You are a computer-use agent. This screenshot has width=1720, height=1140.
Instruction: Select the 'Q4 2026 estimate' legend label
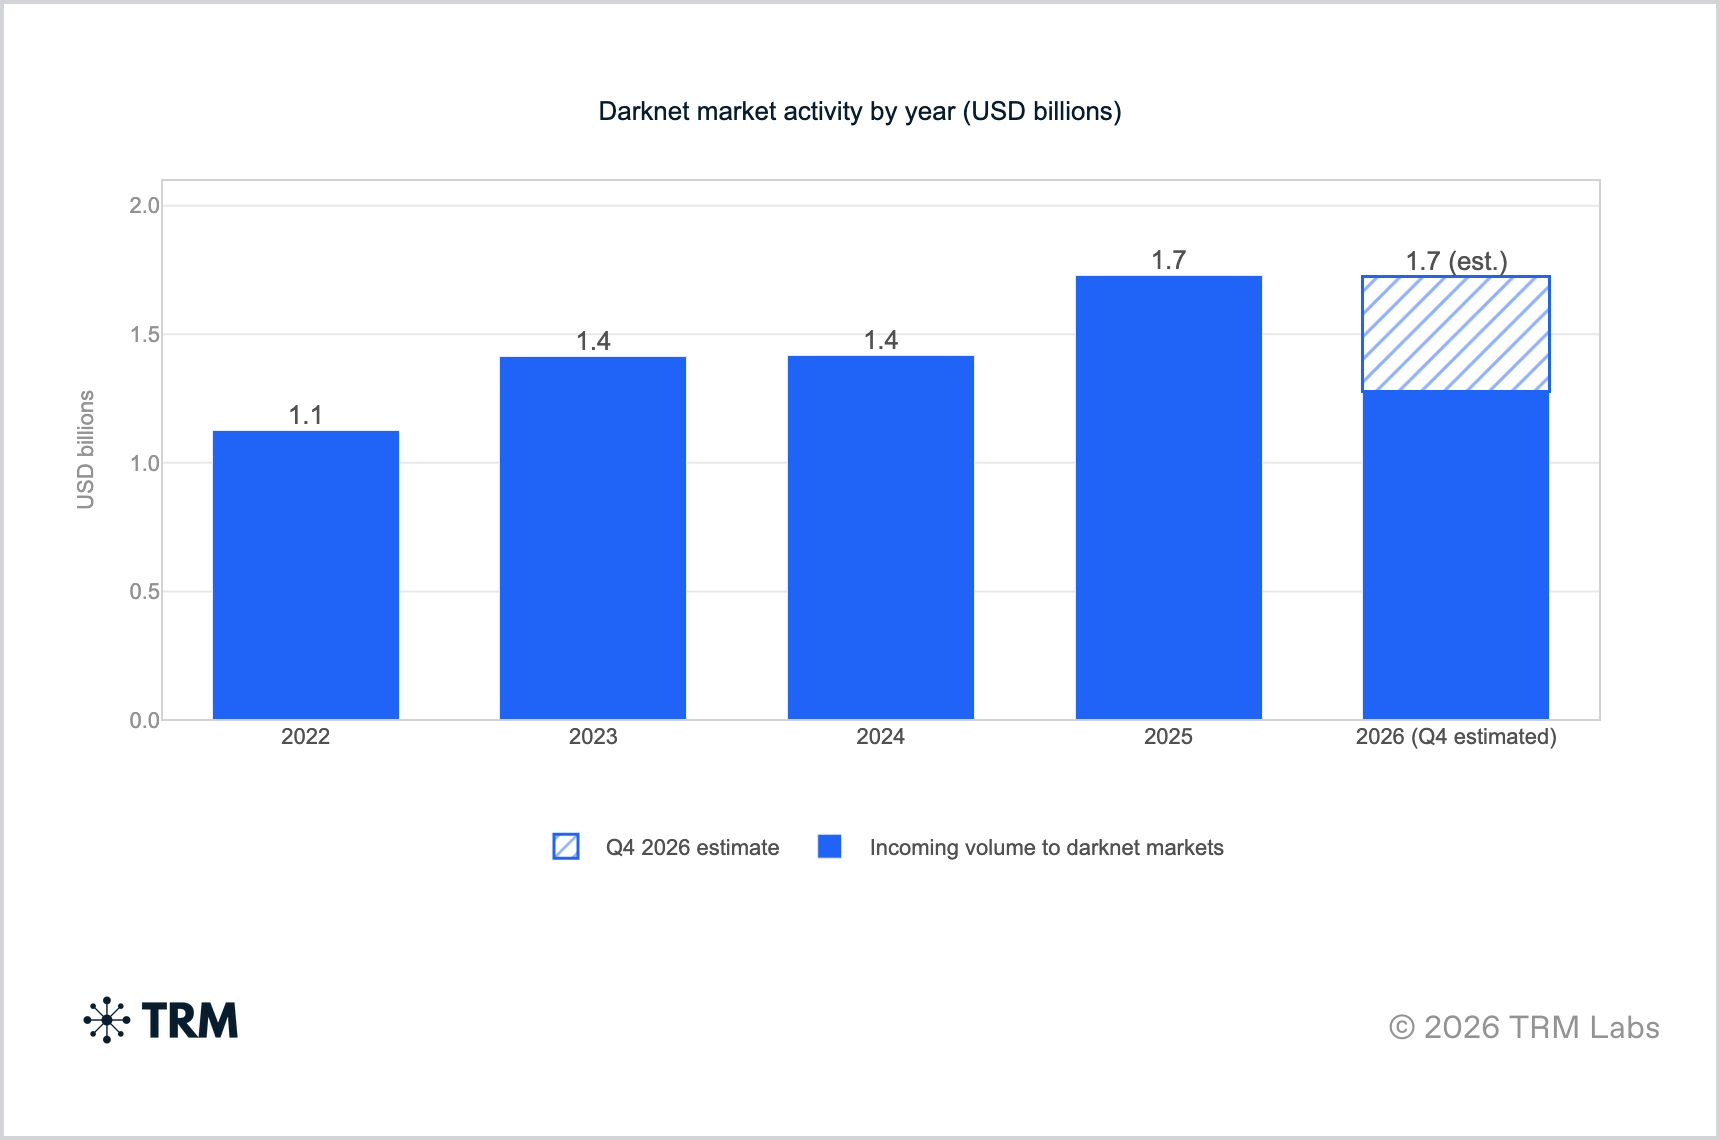click(x=692, y=848)
